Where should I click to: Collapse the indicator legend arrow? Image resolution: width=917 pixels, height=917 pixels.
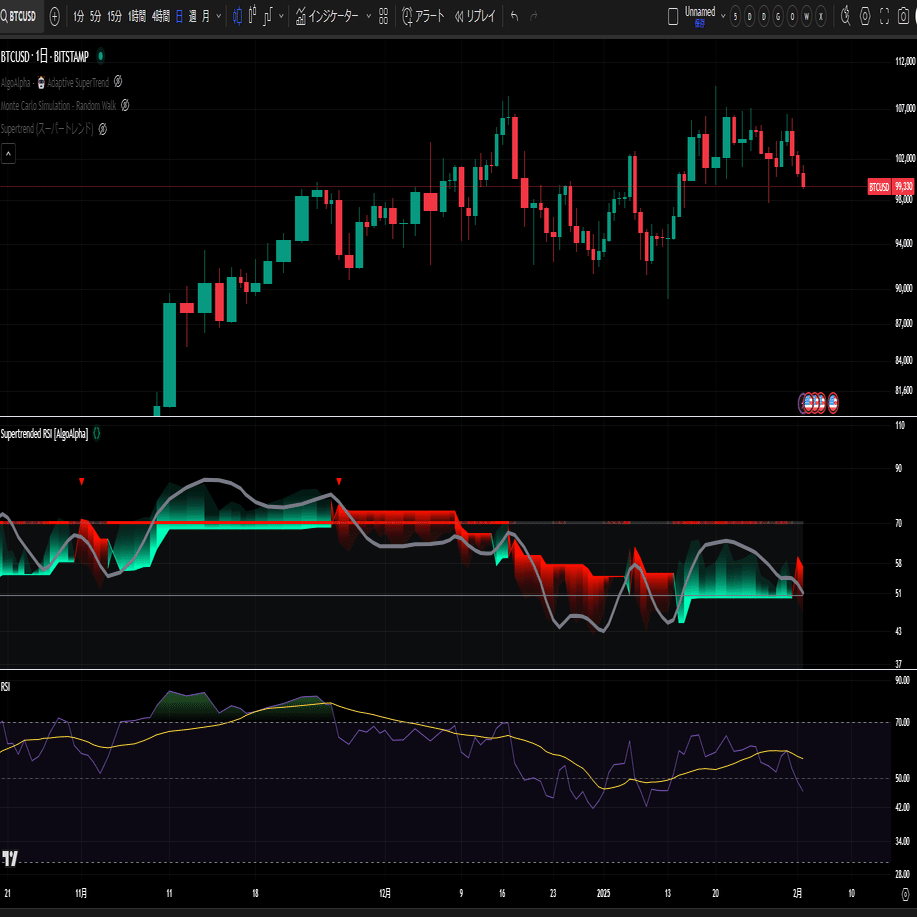click(8, 154)
